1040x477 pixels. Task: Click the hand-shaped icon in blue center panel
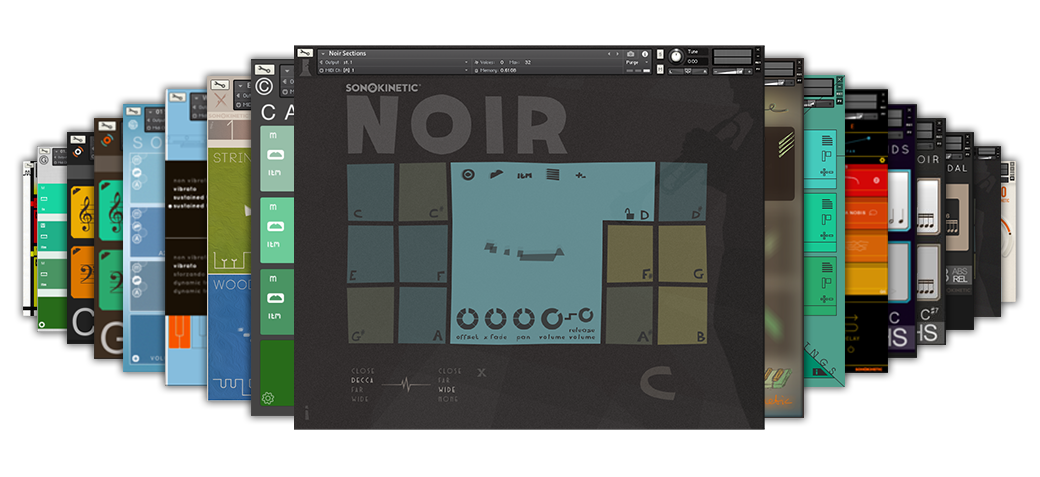coord(496,175)
